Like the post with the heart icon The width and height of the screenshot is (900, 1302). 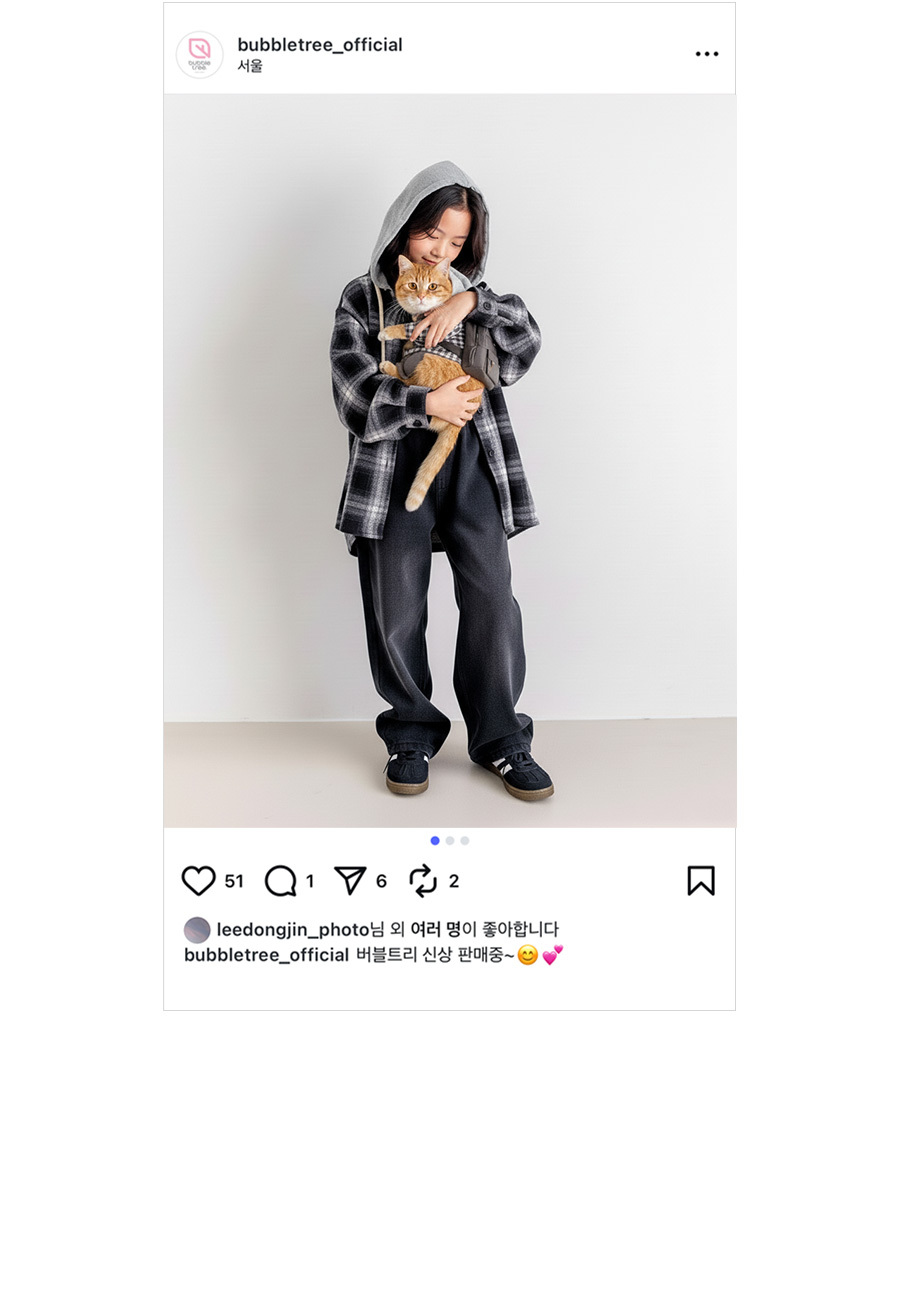(198, 881)
